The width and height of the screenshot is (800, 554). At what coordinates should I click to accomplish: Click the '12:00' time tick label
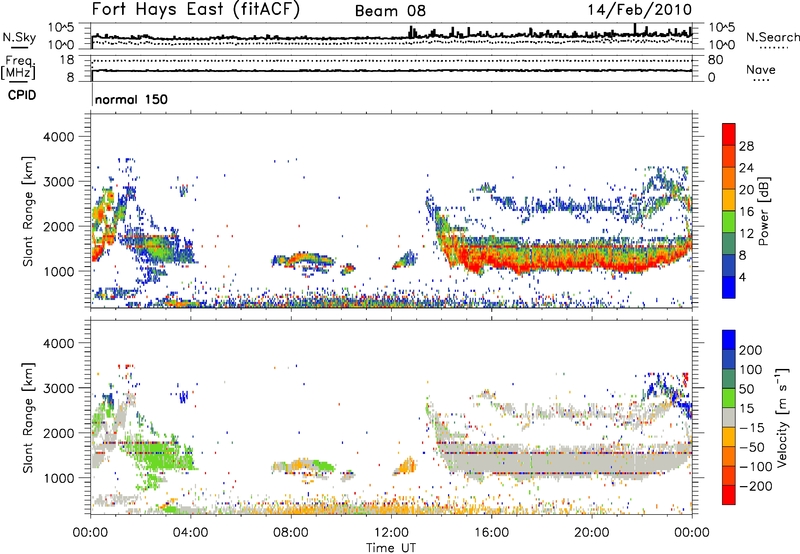(x=391, y=533)
